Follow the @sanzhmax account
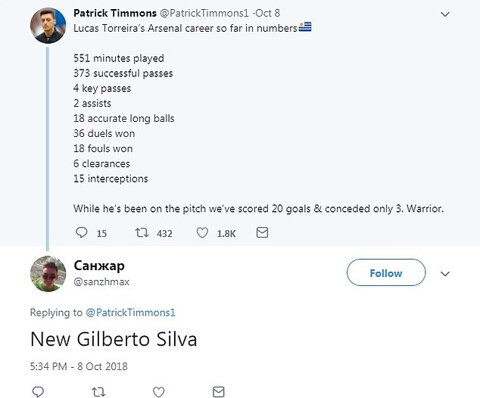480x398 pixels. 386,272
